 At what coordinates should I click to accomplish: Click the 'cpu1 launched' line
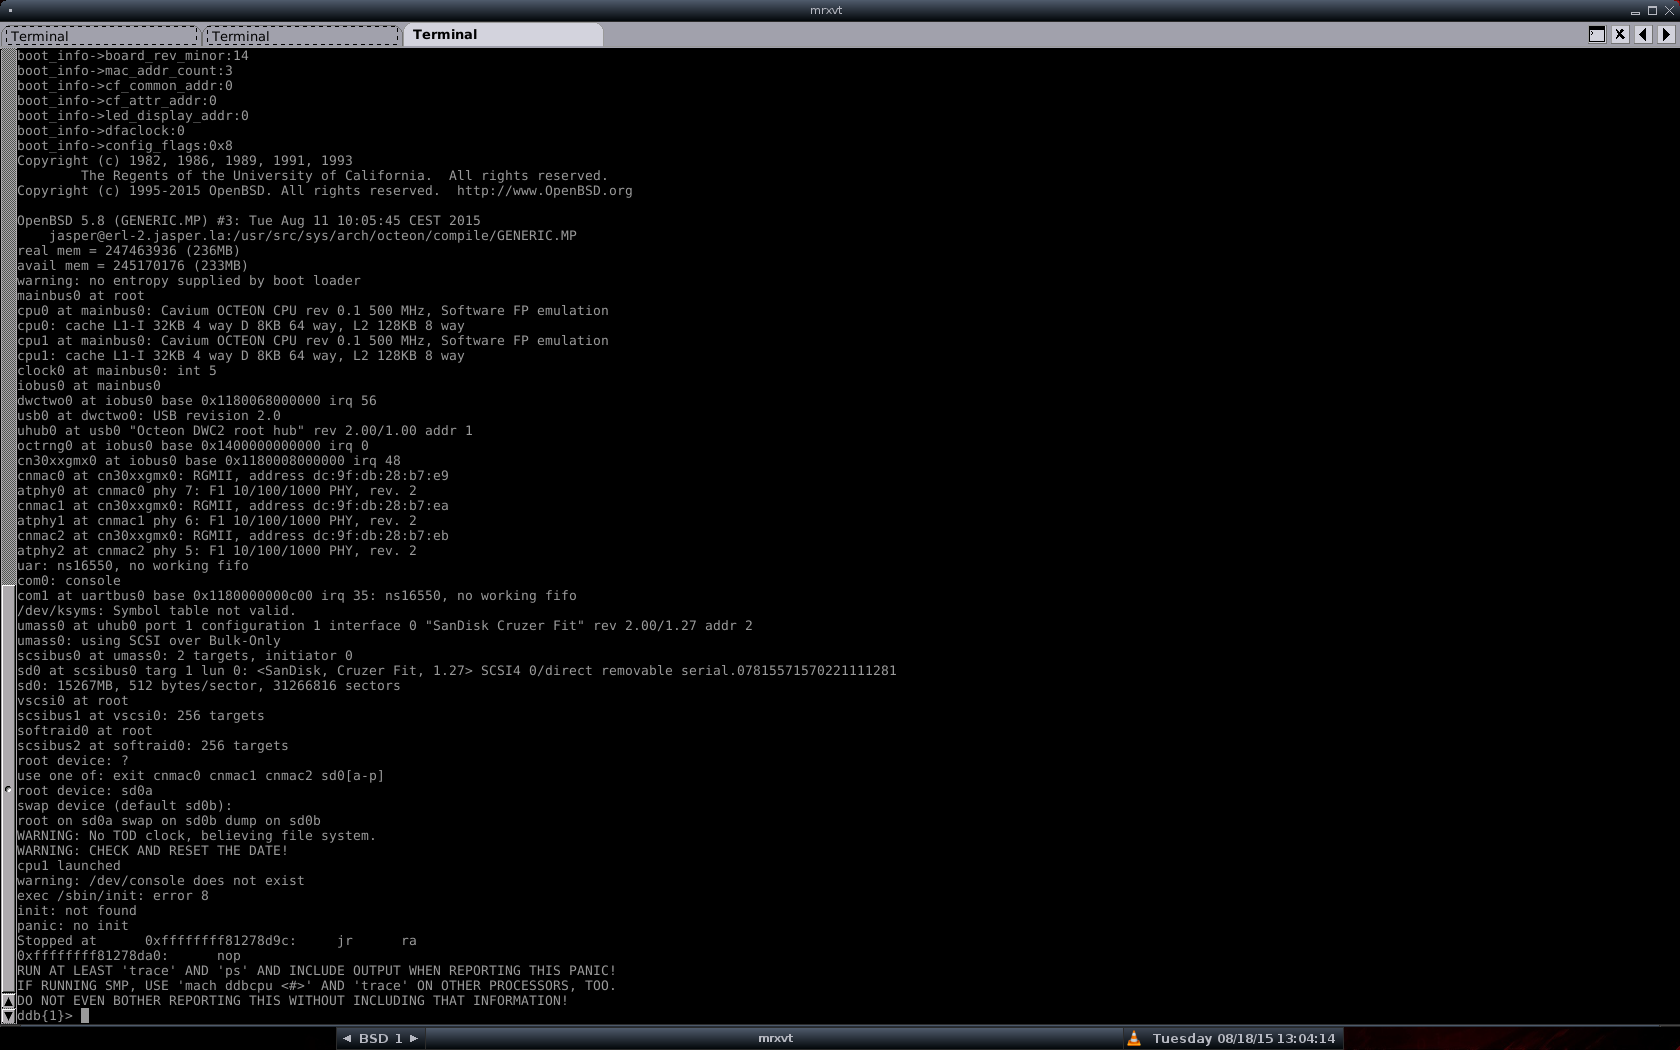[69, 866]
